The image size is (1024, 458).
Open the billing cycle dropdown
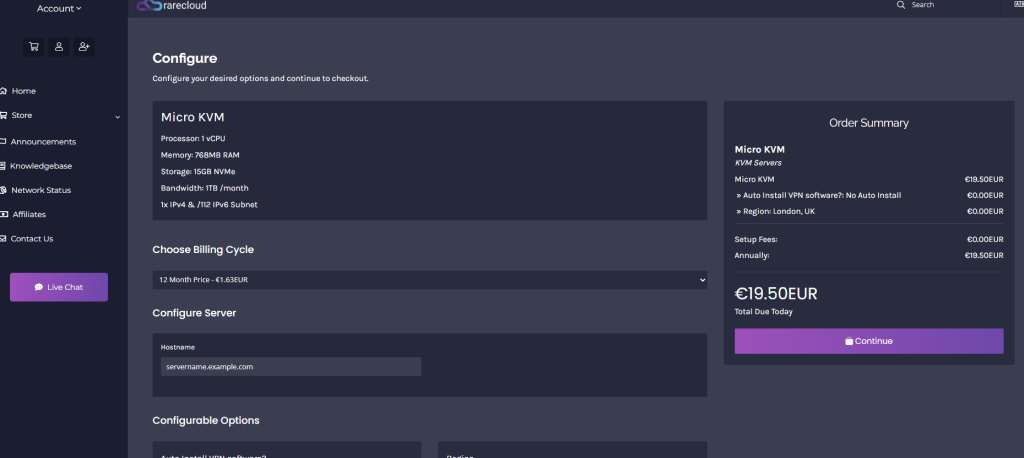click(430, 279)
